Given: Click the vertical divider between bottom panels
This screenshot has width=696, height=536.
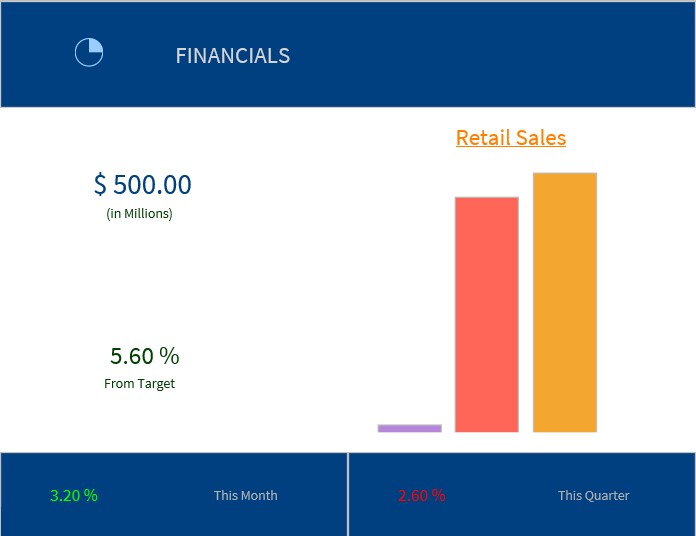Looking at the screenshot, I should click(348, 494).
